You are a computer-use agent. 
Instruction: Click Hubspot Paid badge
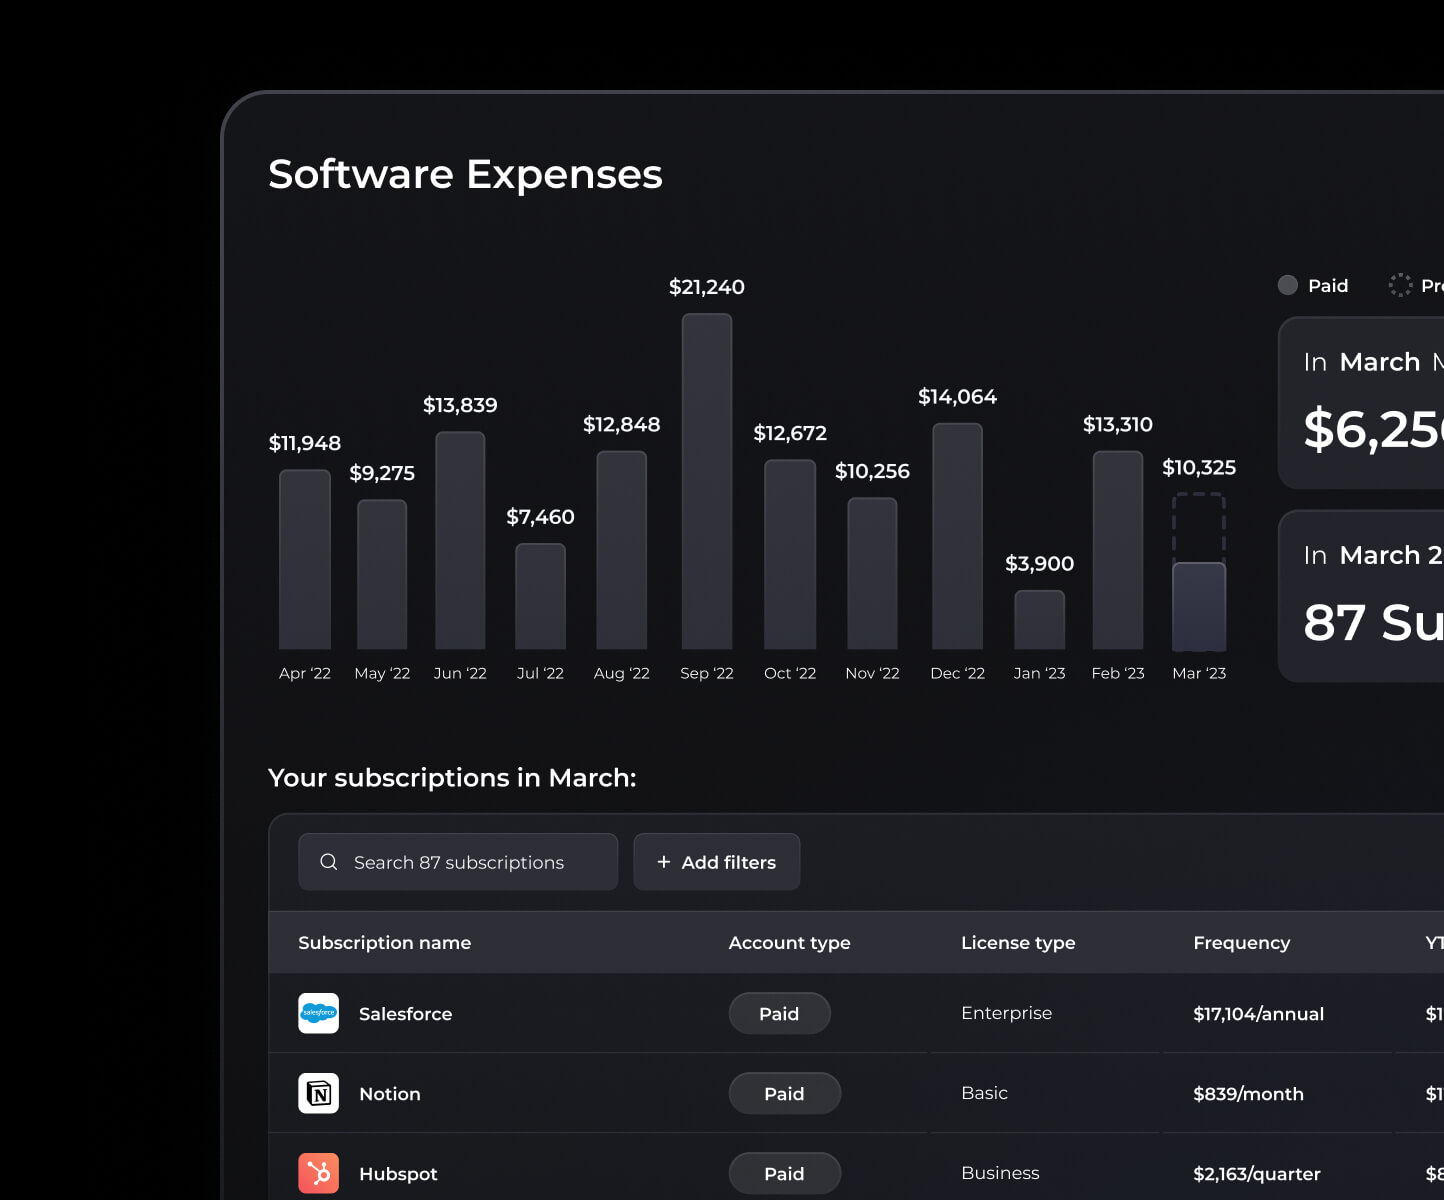pos(784,1173)
